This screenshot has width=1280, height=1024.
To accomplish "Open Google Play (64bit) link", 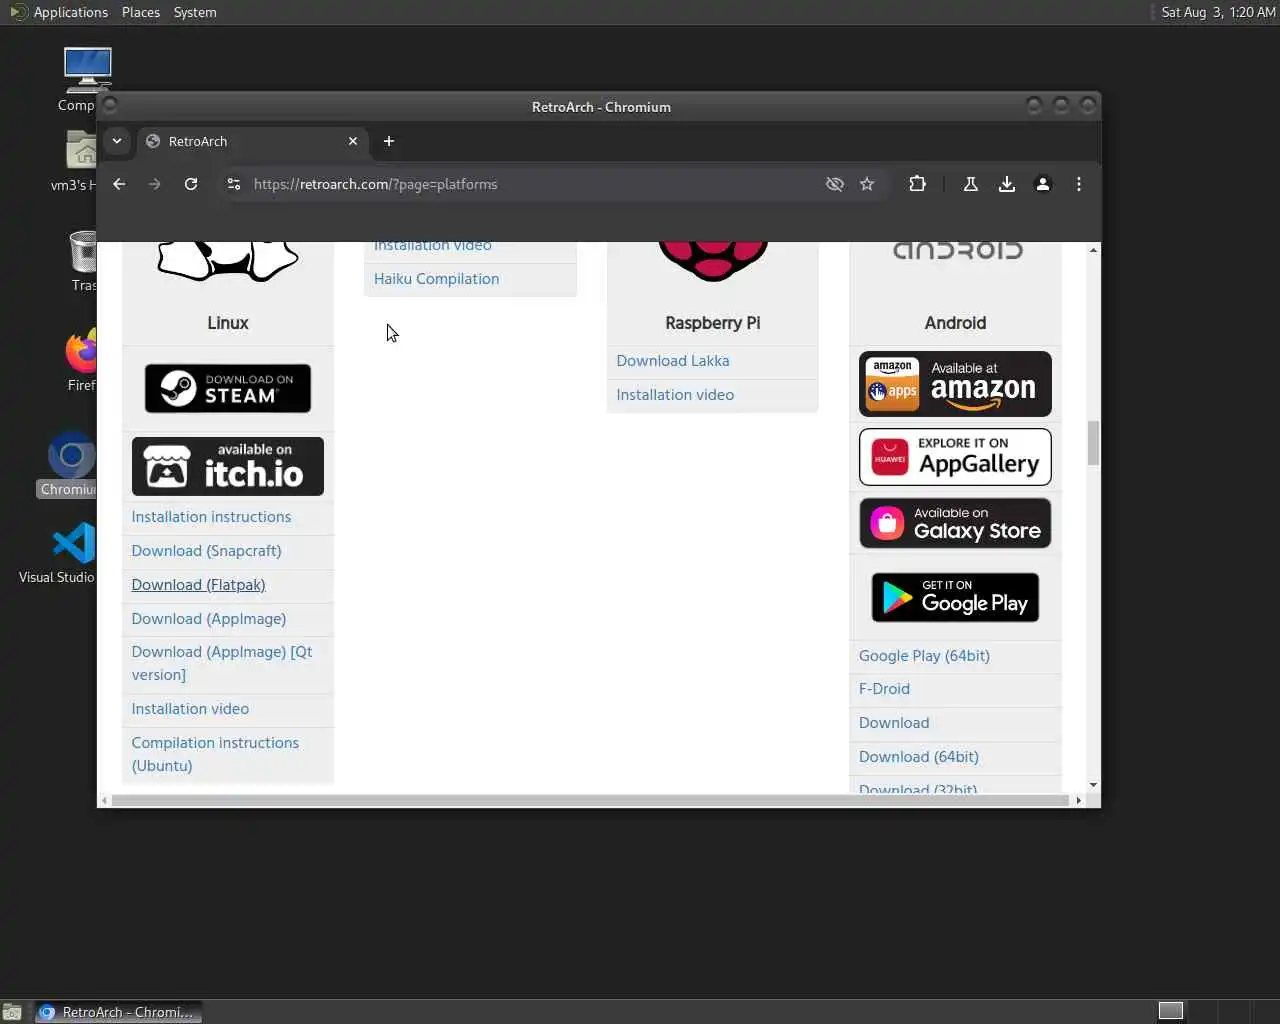I will [924, 656].
